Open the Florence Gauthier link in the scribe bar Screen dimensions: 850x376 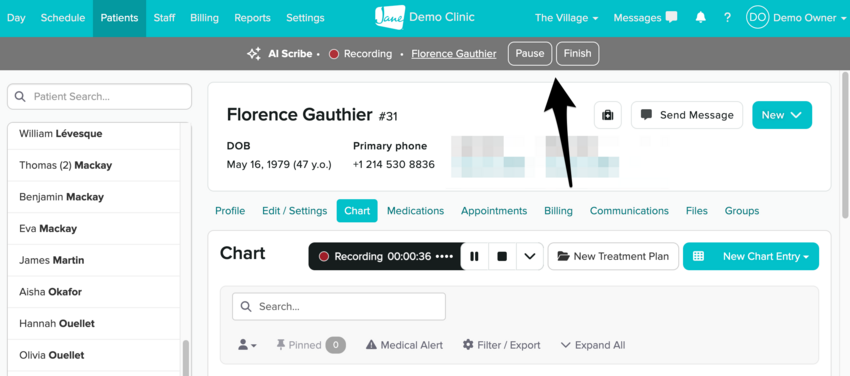point(454,54)
